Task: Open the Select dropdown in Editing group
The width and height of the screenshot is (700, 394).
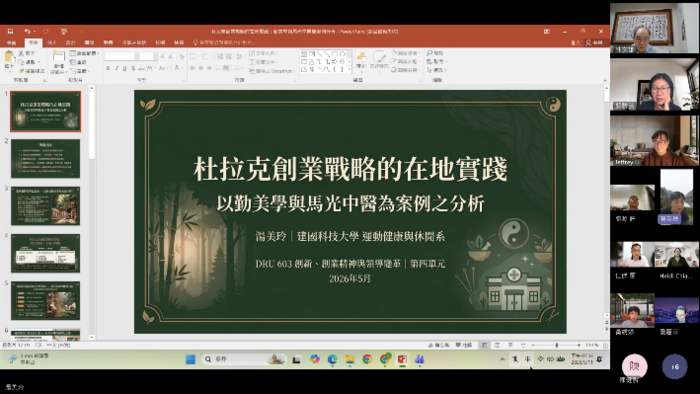Action: (x=438, y=71)
